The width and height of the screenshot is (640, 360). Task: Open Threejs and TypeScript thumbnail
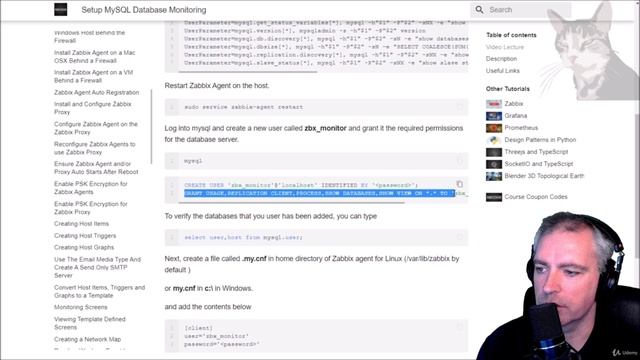pos(494,152)
